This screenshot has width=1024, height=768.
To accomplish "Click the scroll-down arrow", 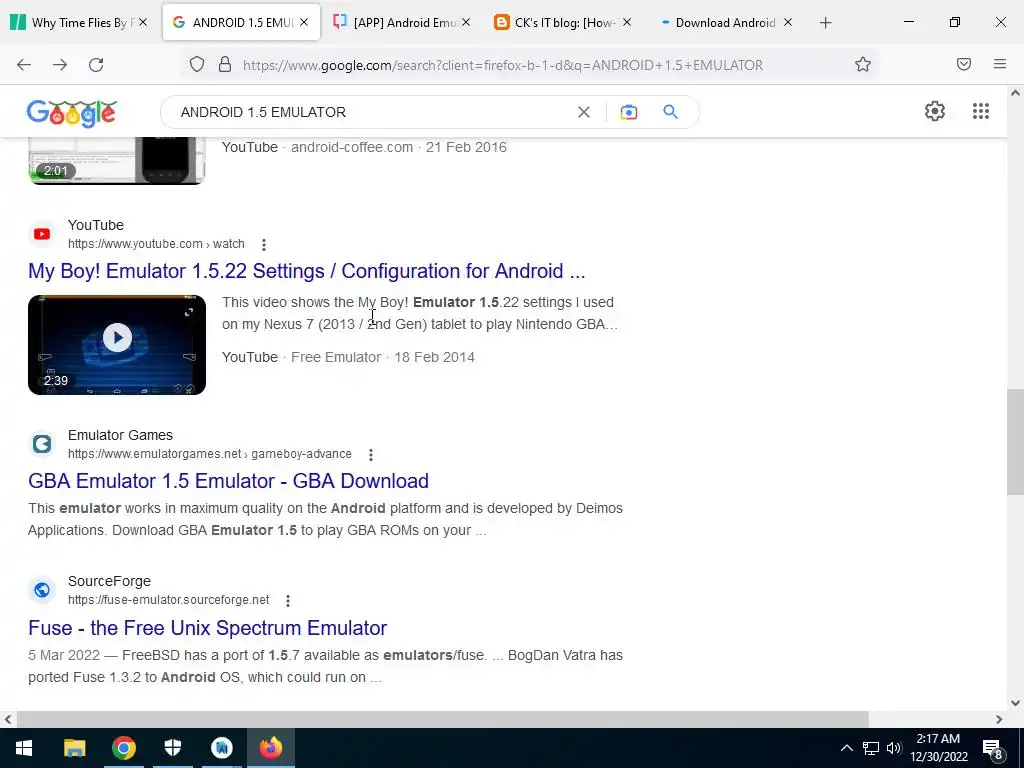I will pos(1015,703).
